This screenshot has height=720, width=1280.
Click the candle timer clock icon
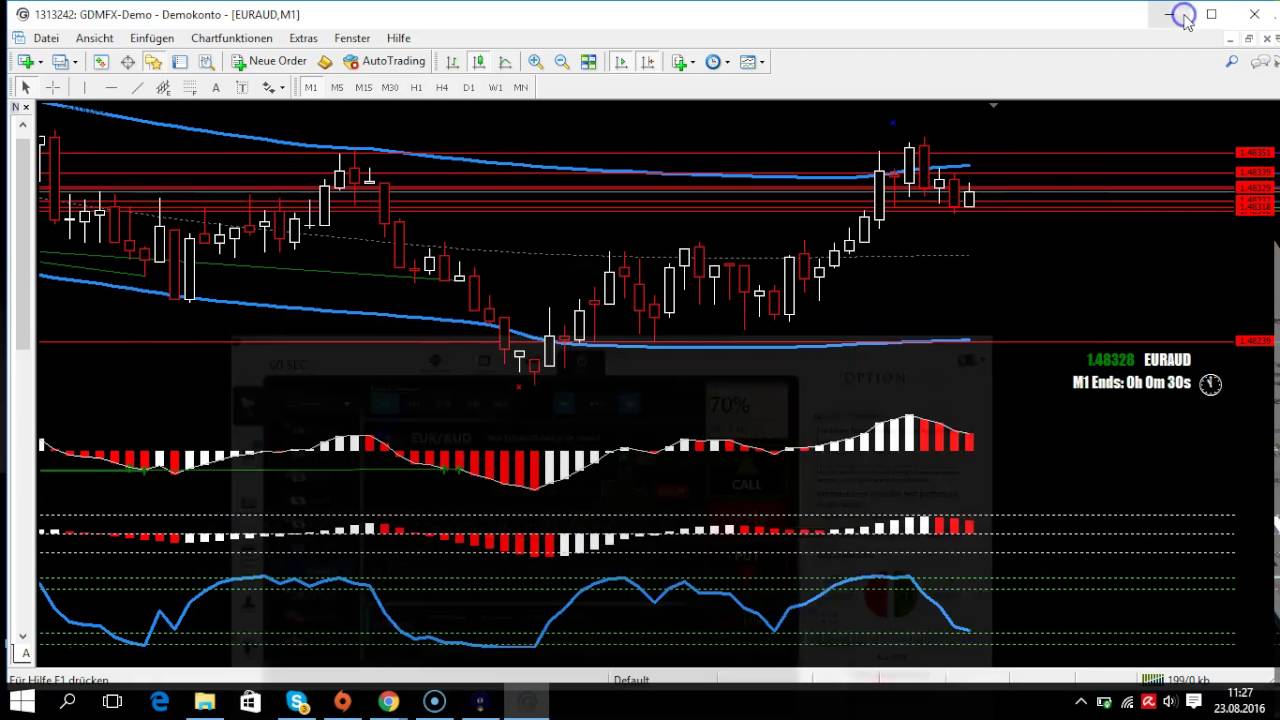click(x=1211, y=384)
